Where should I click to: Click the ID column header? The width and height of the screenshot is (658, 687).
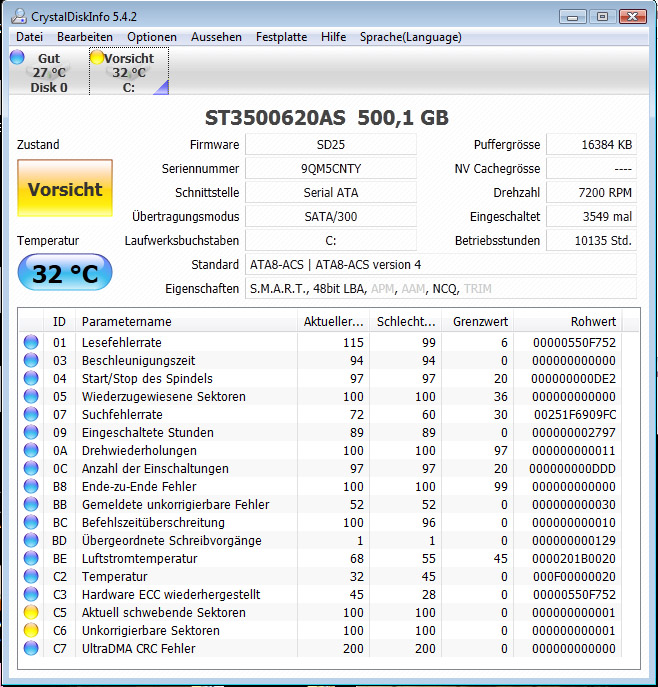59,322
